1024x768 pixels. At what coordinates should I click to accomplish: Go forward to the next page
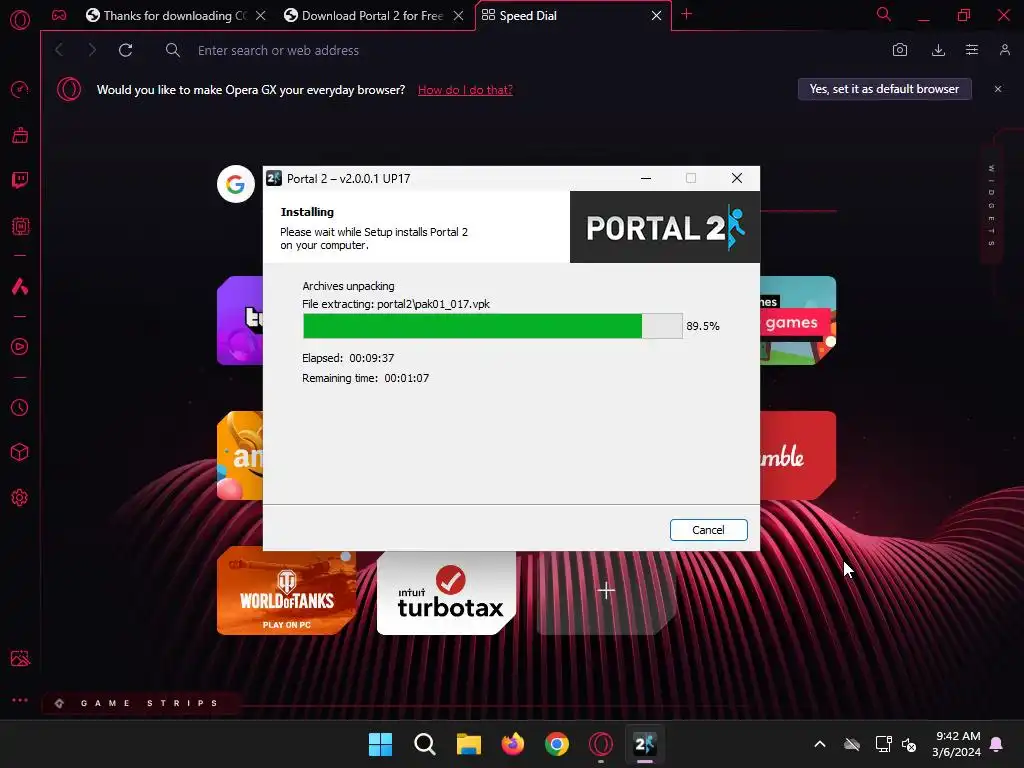92,50
